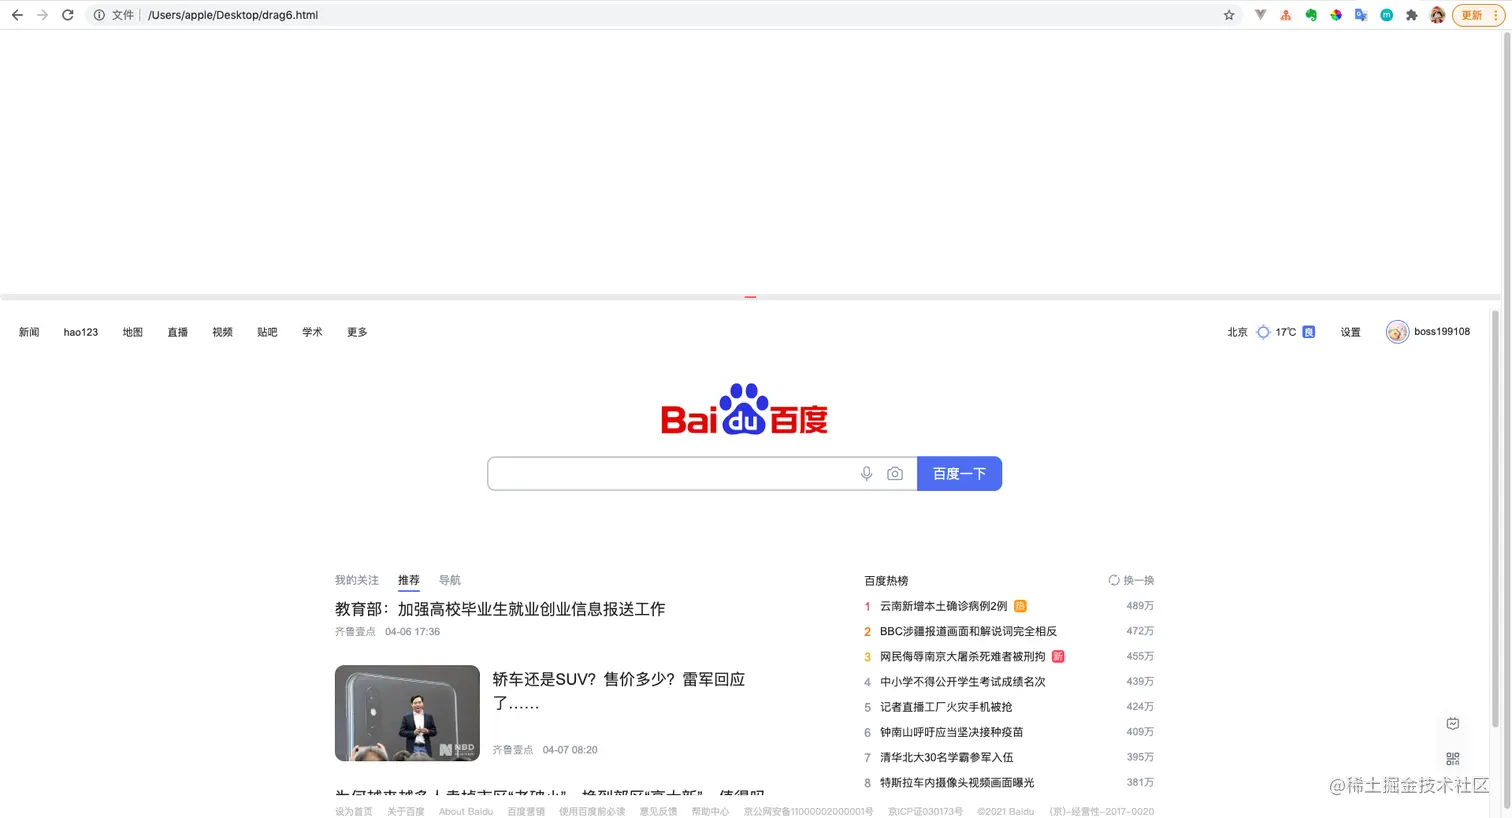Click the QR code icon at right edge
1512x818 pixels.
pyautogui.click(x=1453, y=759)
